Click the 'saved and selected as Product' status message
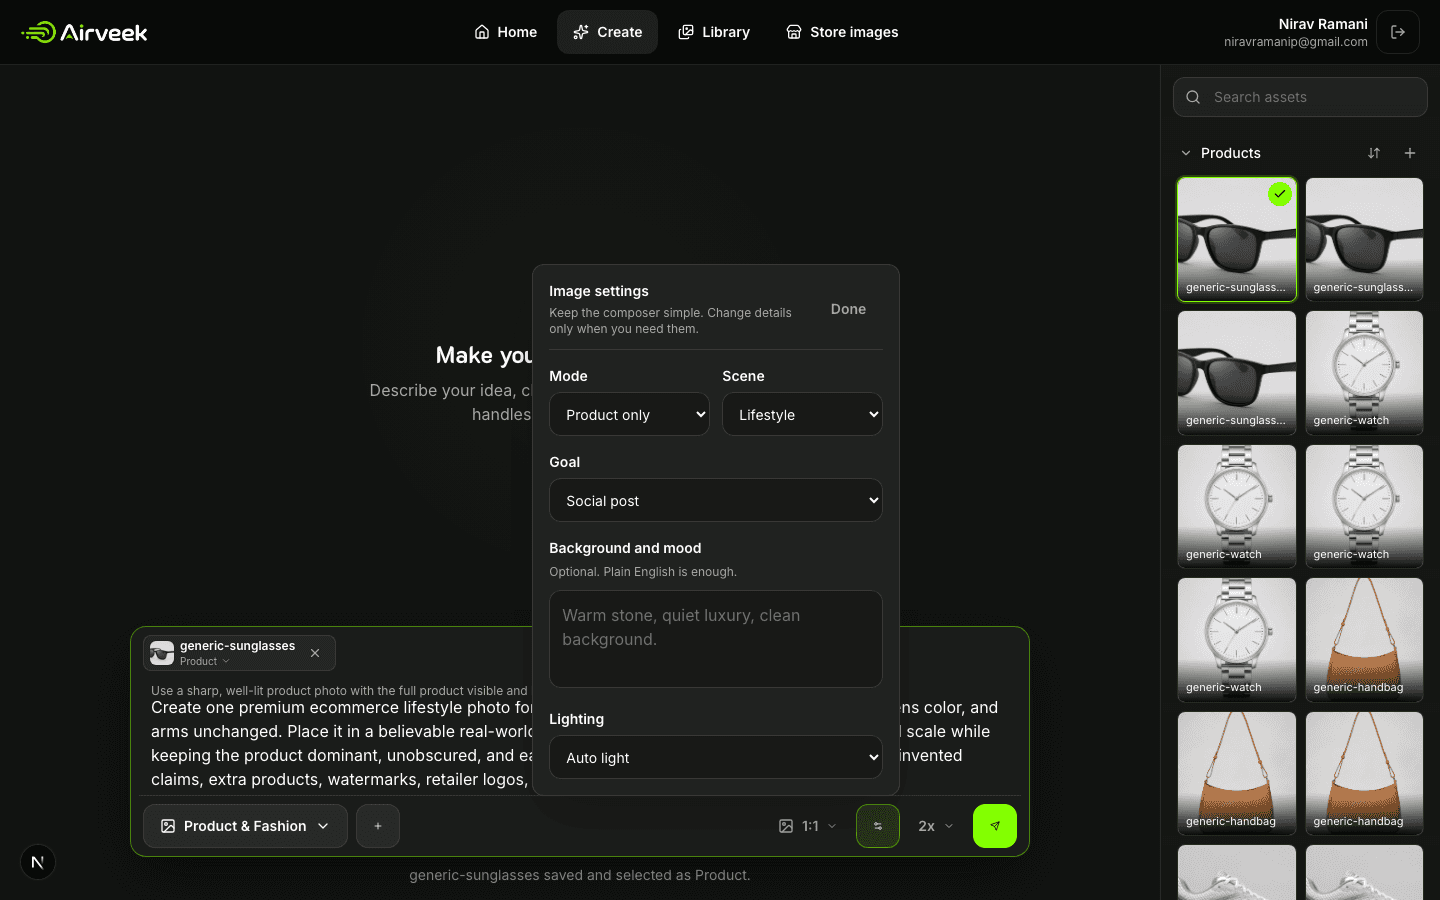The width and height of the screenshot is (1440, 900). coord(579,875)
